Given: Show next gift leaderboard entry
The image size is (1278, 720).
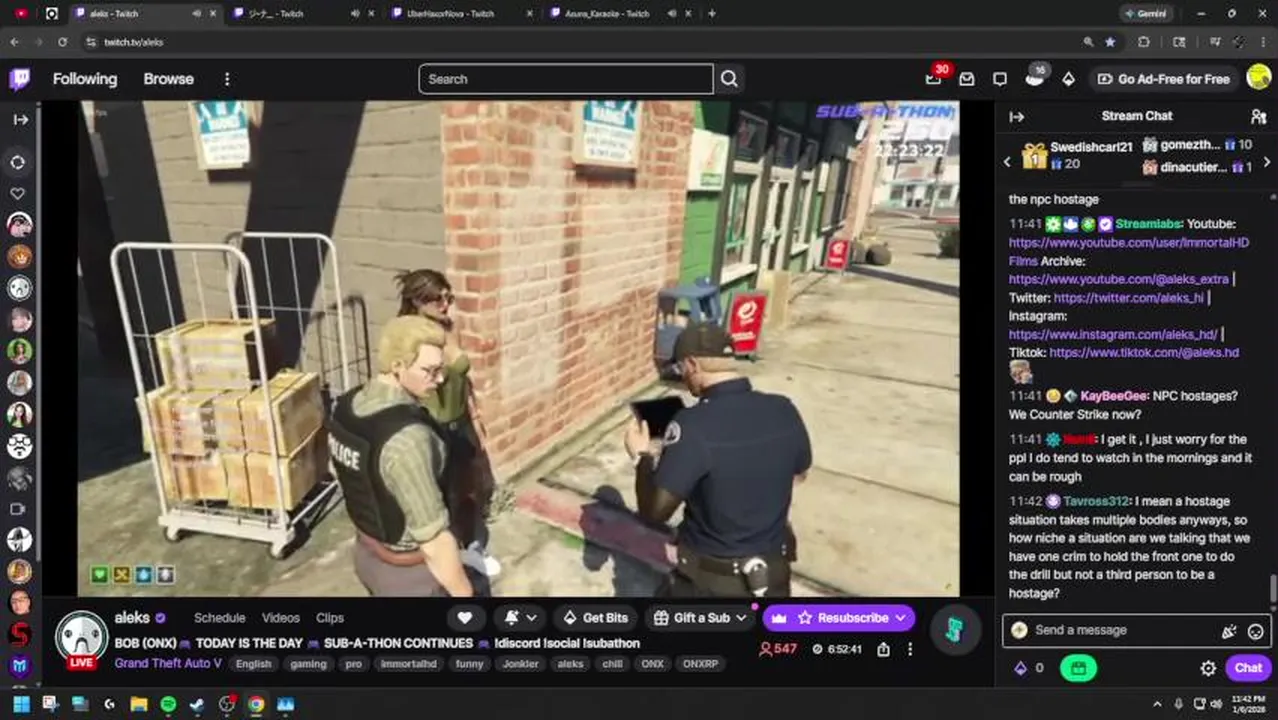Looking at the screenshot, I should coord(1267,162).
